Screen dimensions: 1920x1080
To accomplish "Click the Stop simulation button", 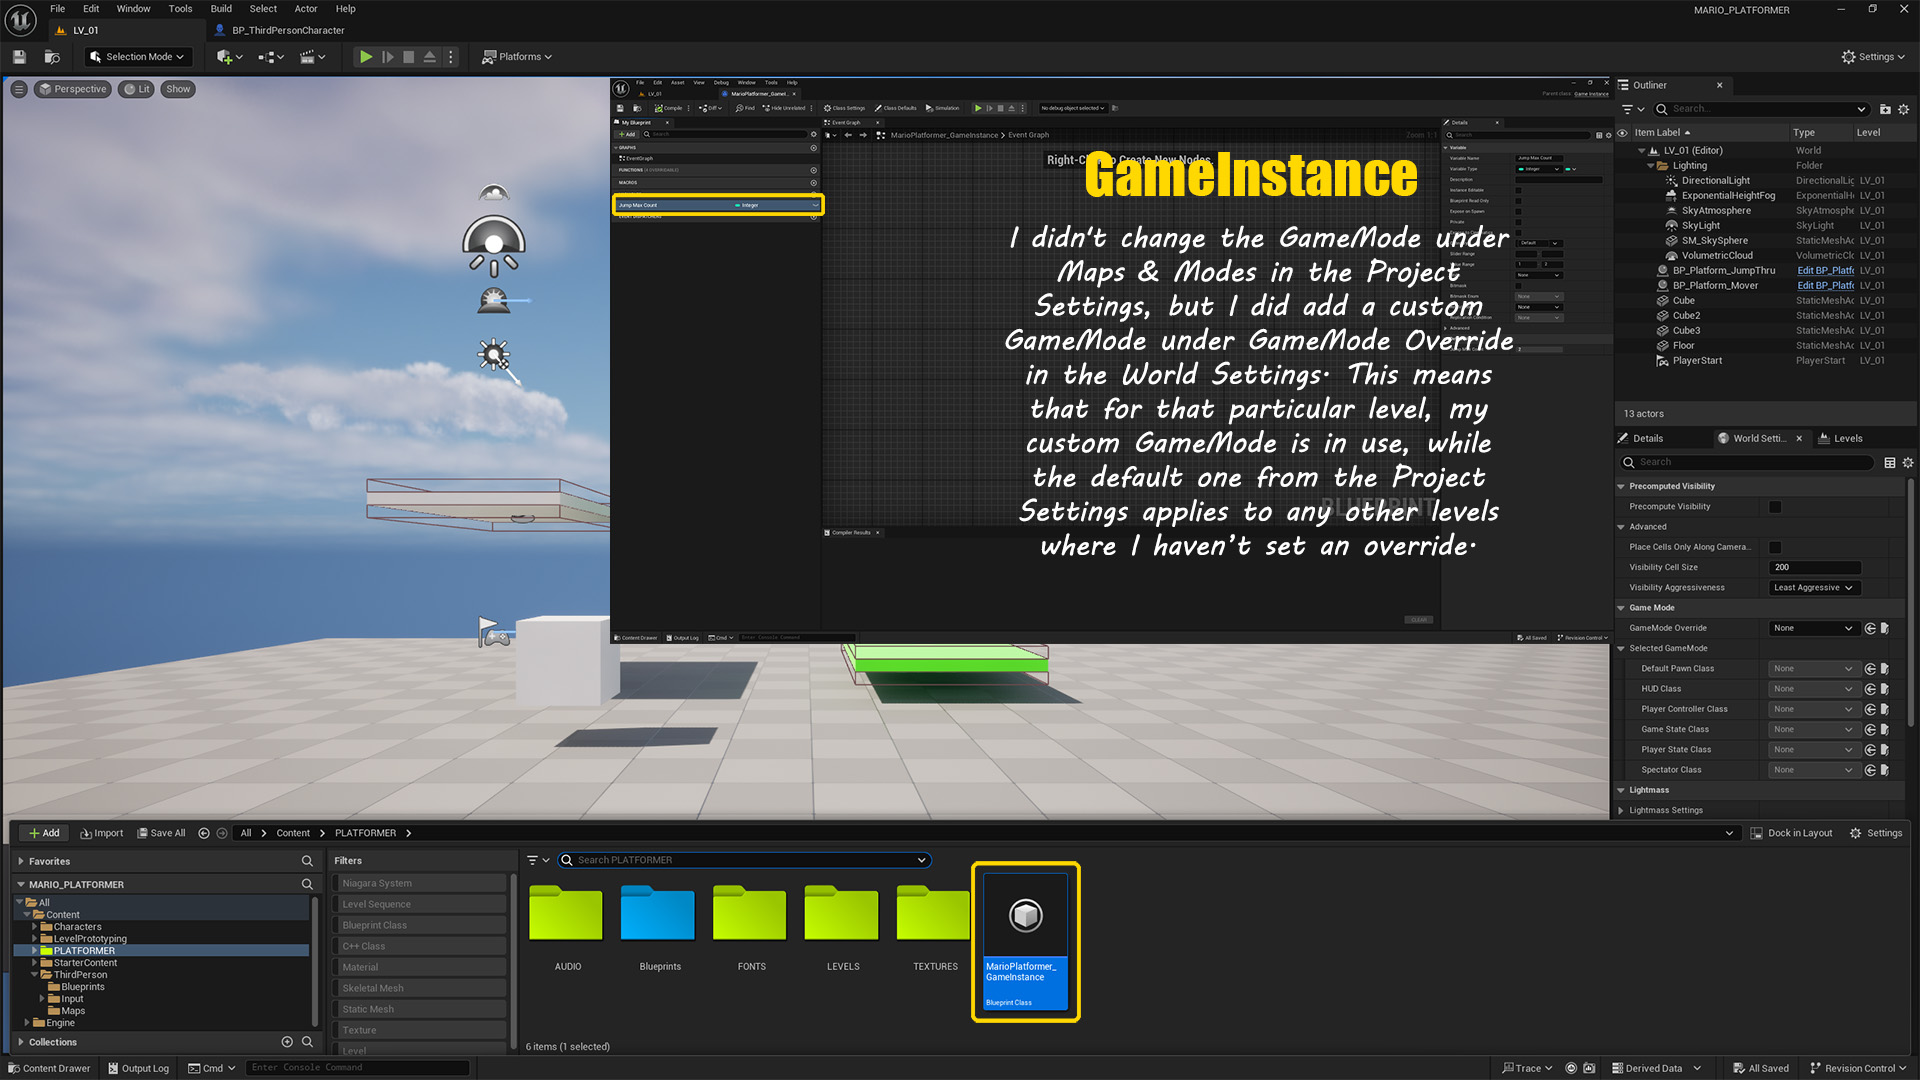I will [408, 57].
